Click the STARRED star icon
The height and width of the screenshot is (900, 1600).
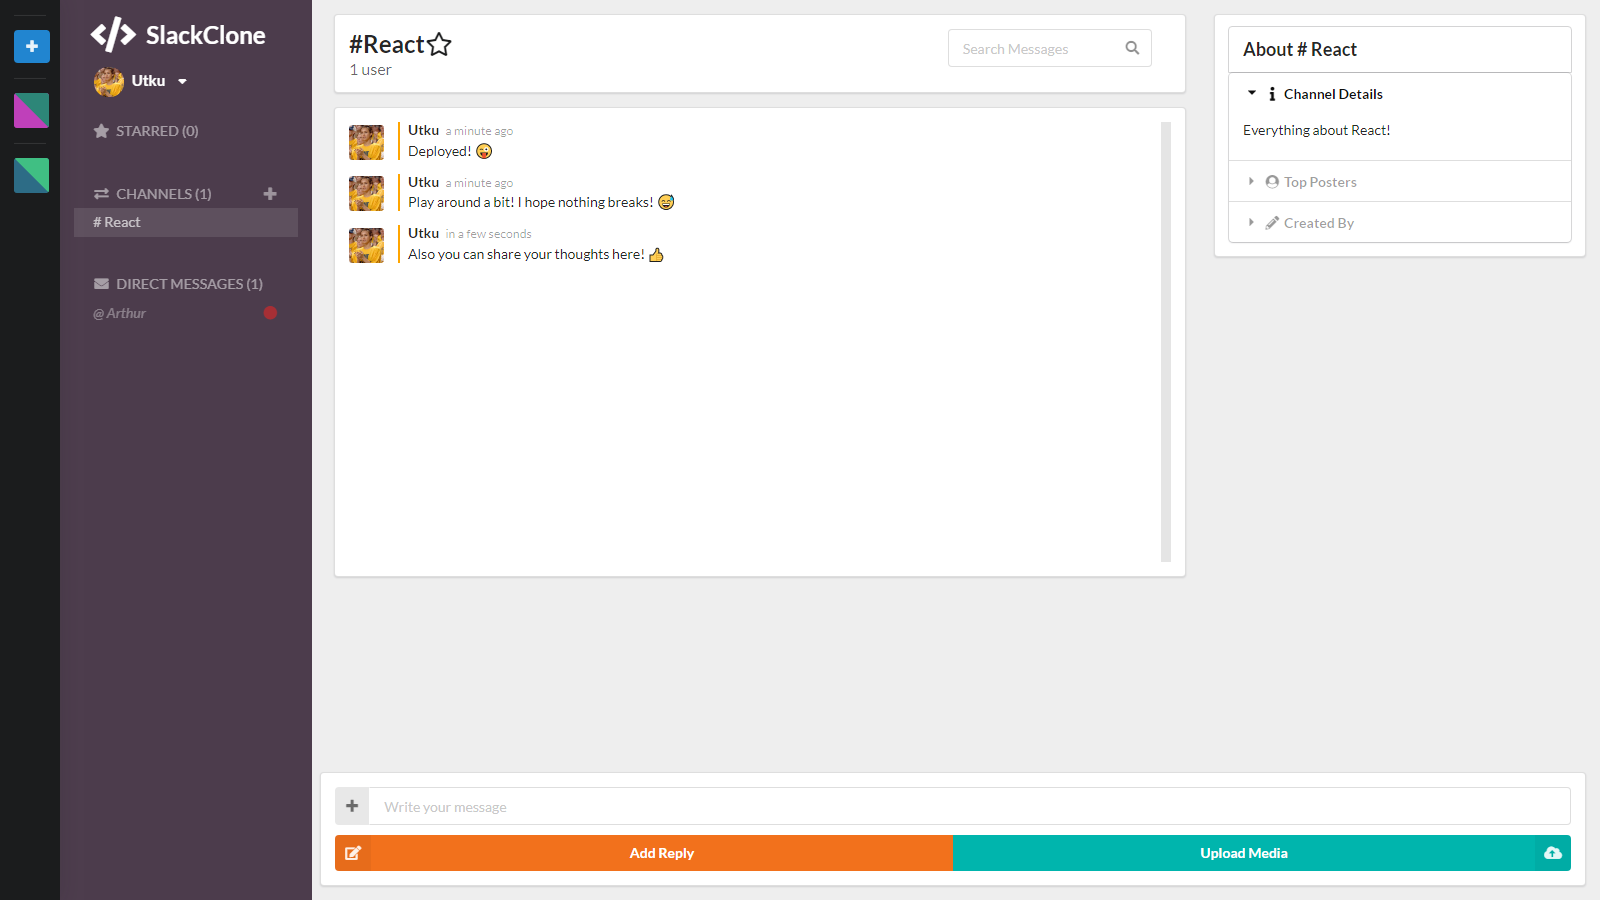pyautogui.click(x=101, y=131)
